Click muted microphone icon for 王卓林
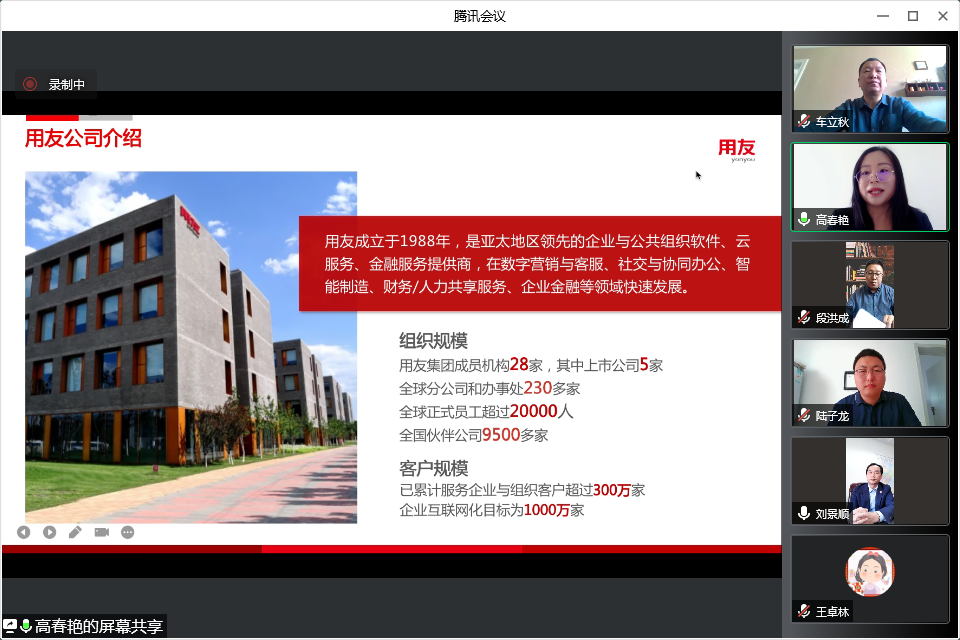 click(804, 610)
